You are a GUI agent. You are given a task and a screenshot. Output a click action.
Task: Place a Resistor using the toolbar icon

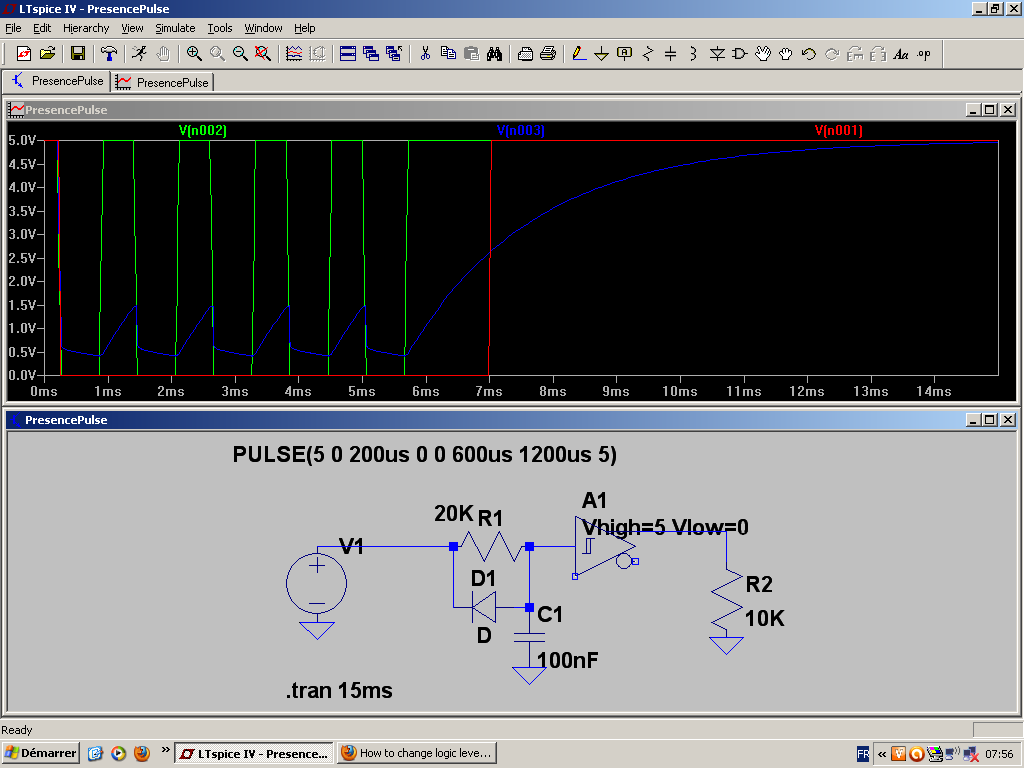648,54
